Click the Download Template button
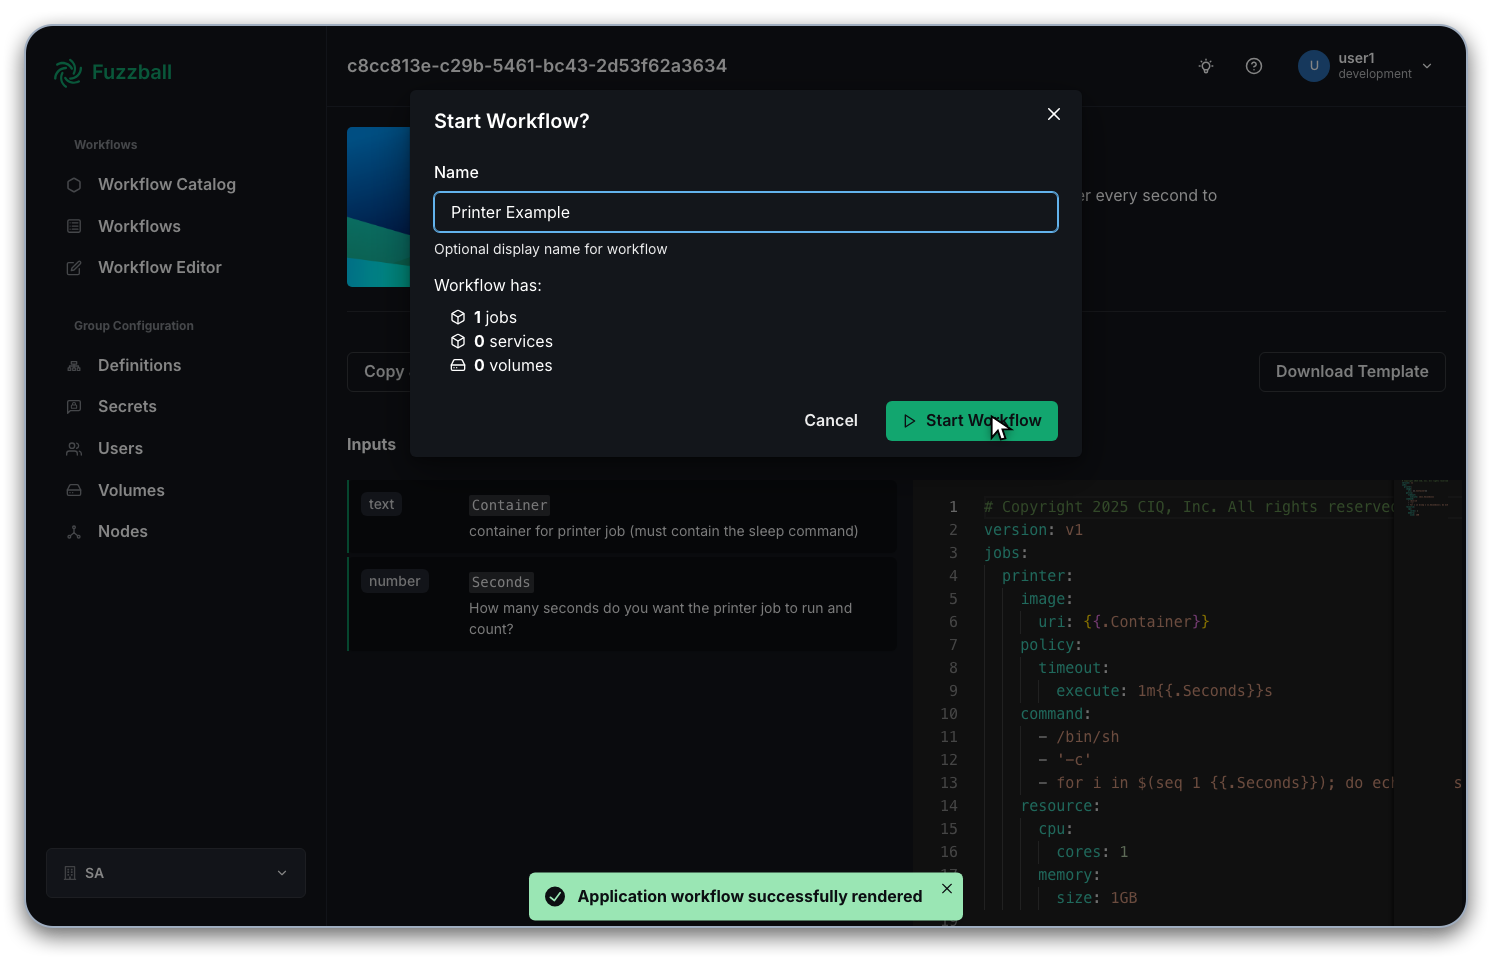 1352,371
